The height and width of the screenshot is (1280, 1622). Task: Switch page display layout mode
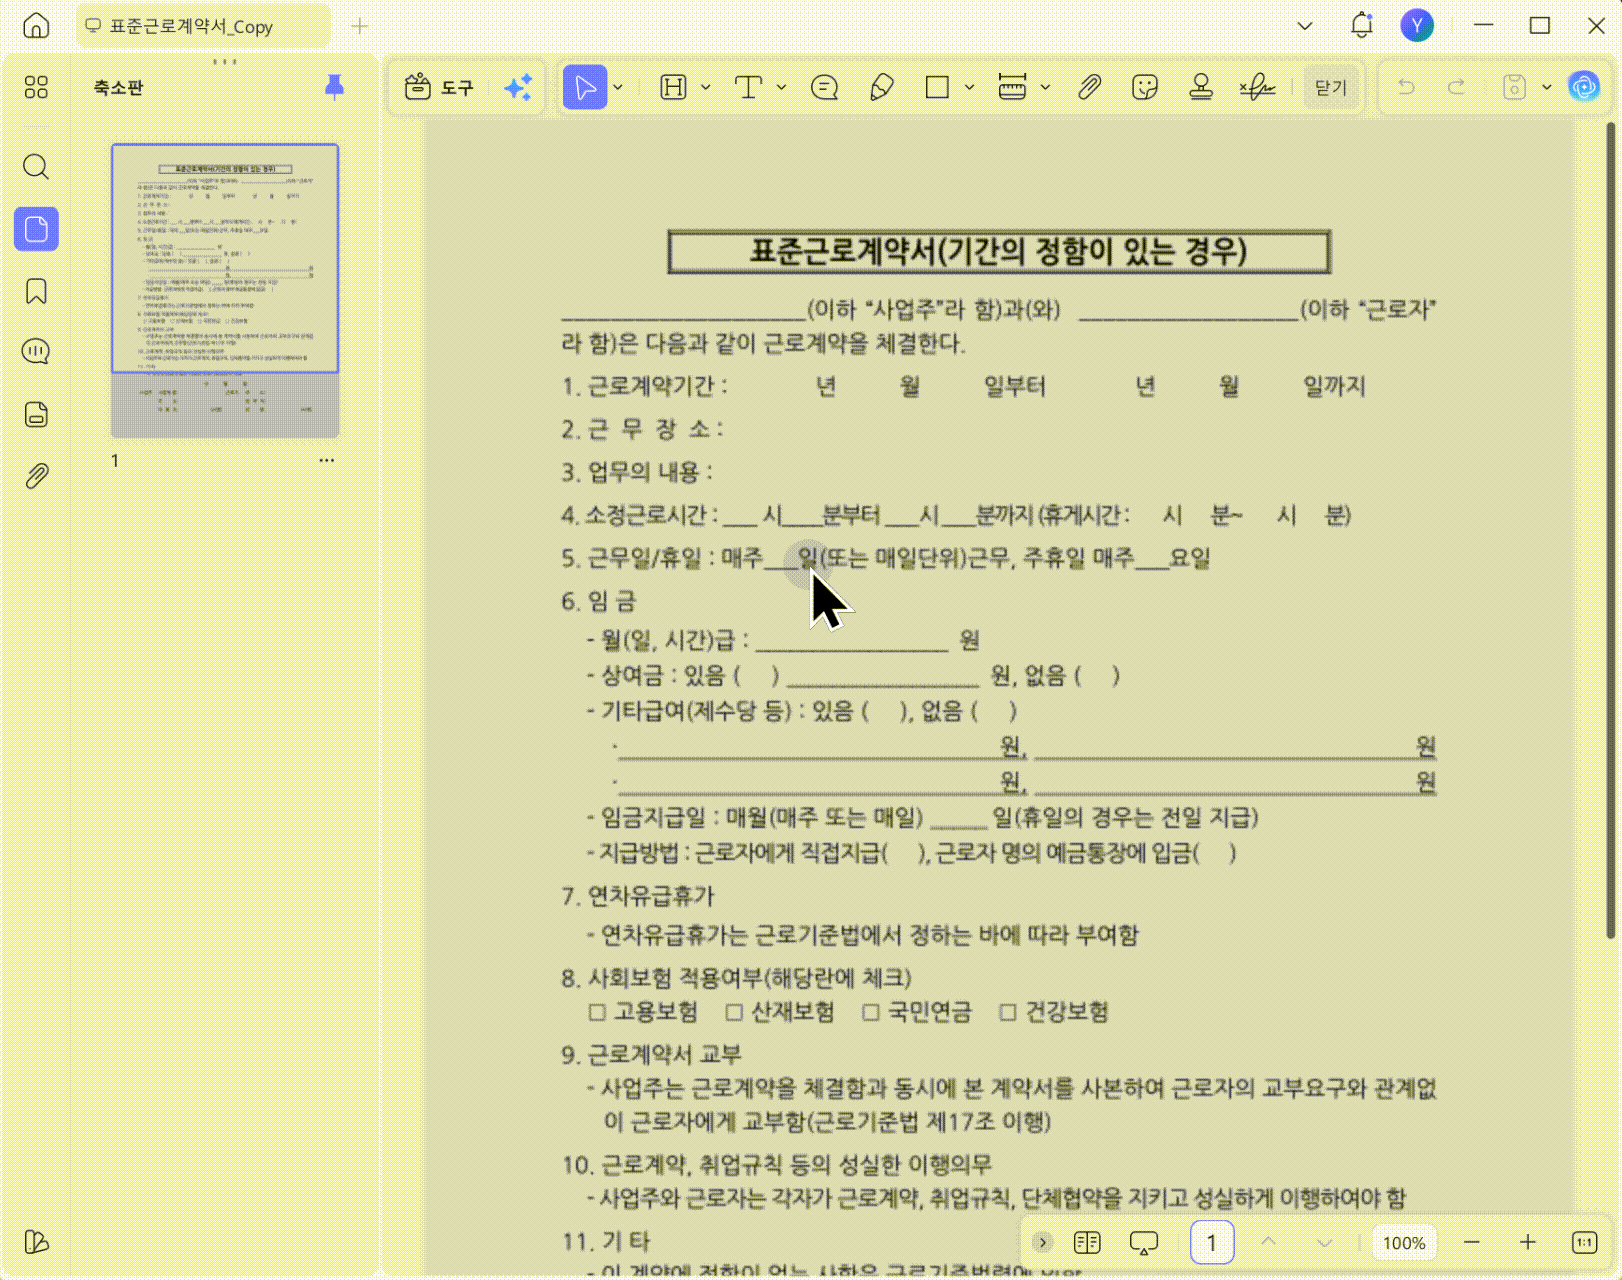(x=1087, y=1243)
